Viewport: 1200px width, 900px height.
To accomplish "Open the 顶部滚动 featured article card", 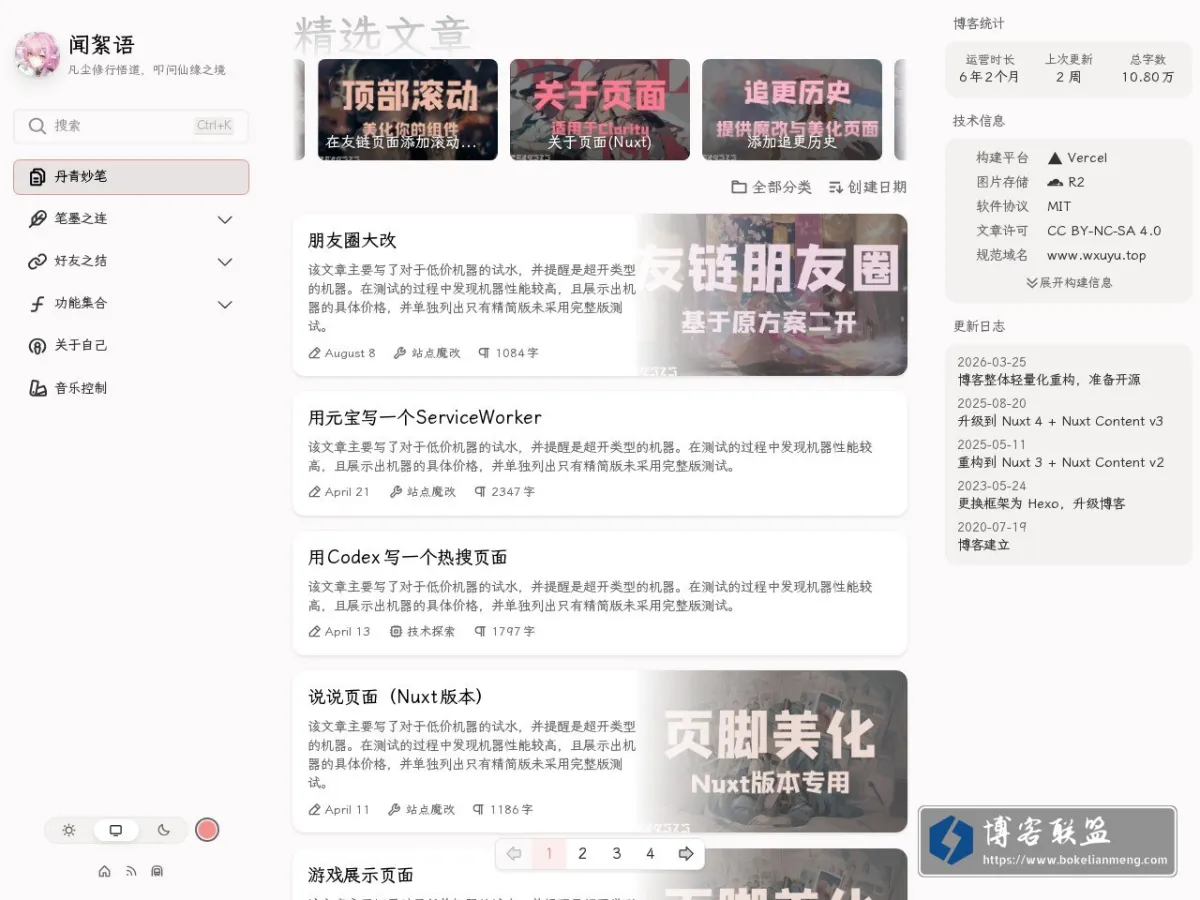I will (408, 109).
